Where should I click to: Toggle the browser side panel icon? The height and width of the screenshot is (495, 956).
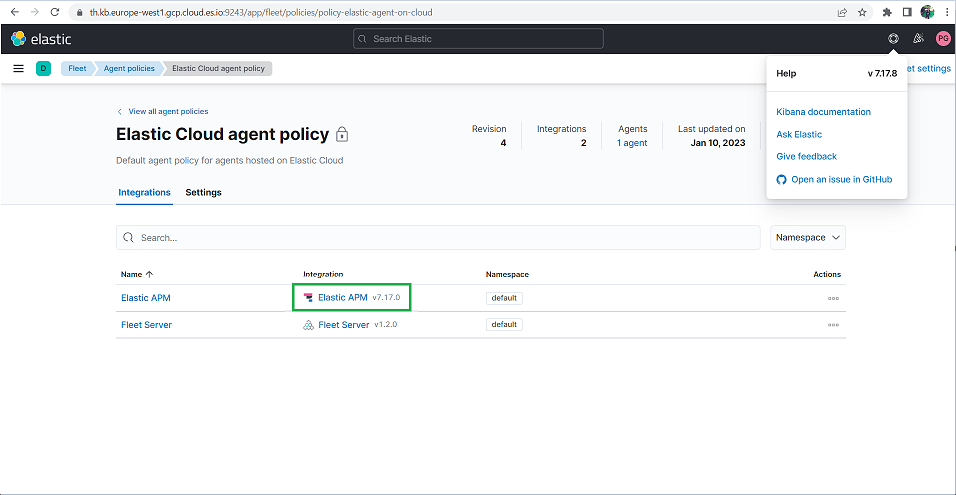[x=907, y=12]
